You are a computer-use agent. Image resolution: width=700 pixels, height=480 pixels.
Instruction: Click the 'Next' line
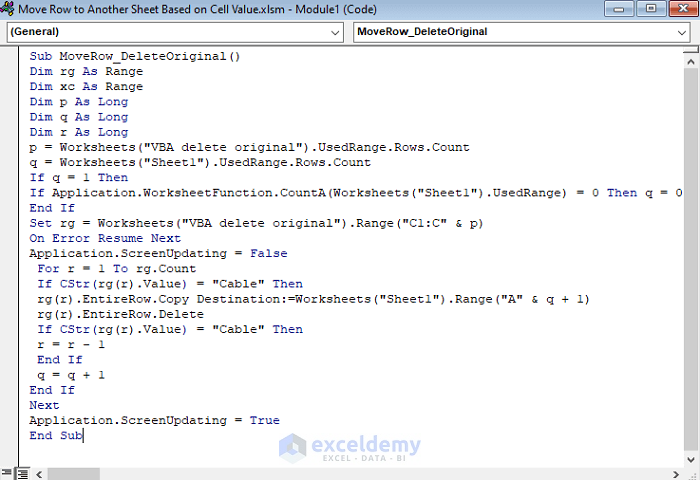click(x=44, y=405)
